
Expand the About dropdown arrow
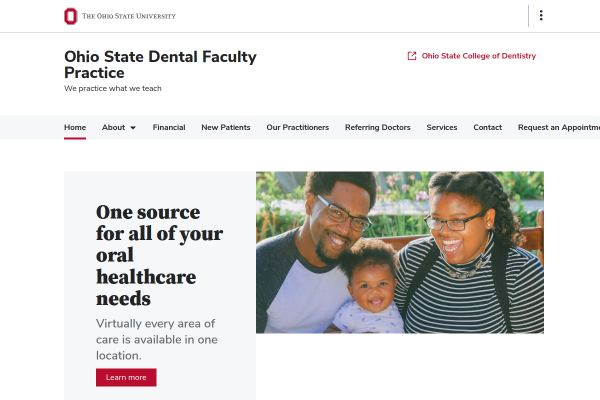(133, 128)
